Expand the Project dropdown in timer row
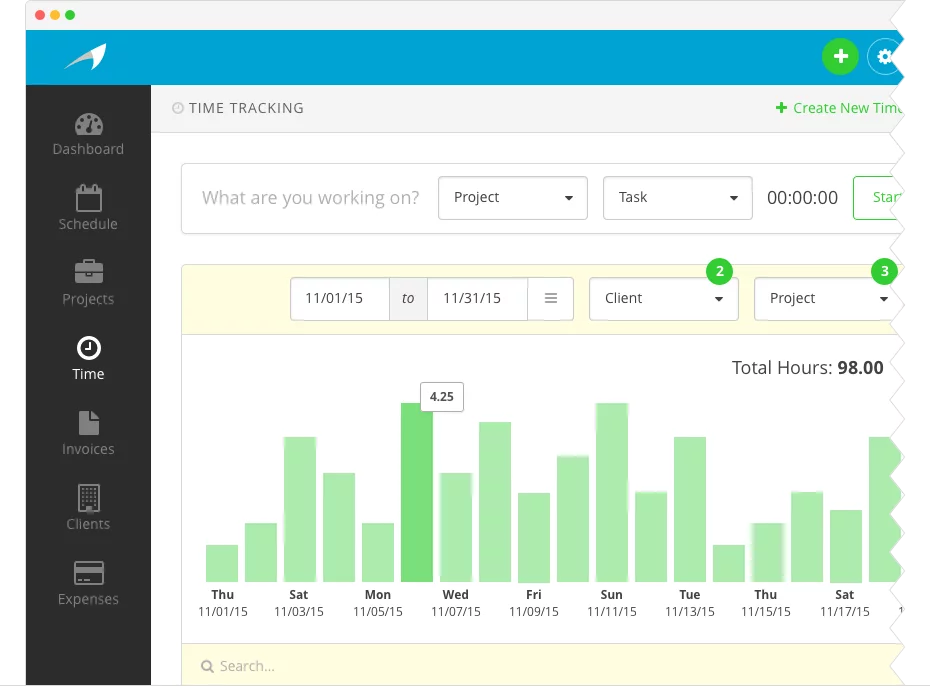Screen dimensions: 930x686 (513, 198)
